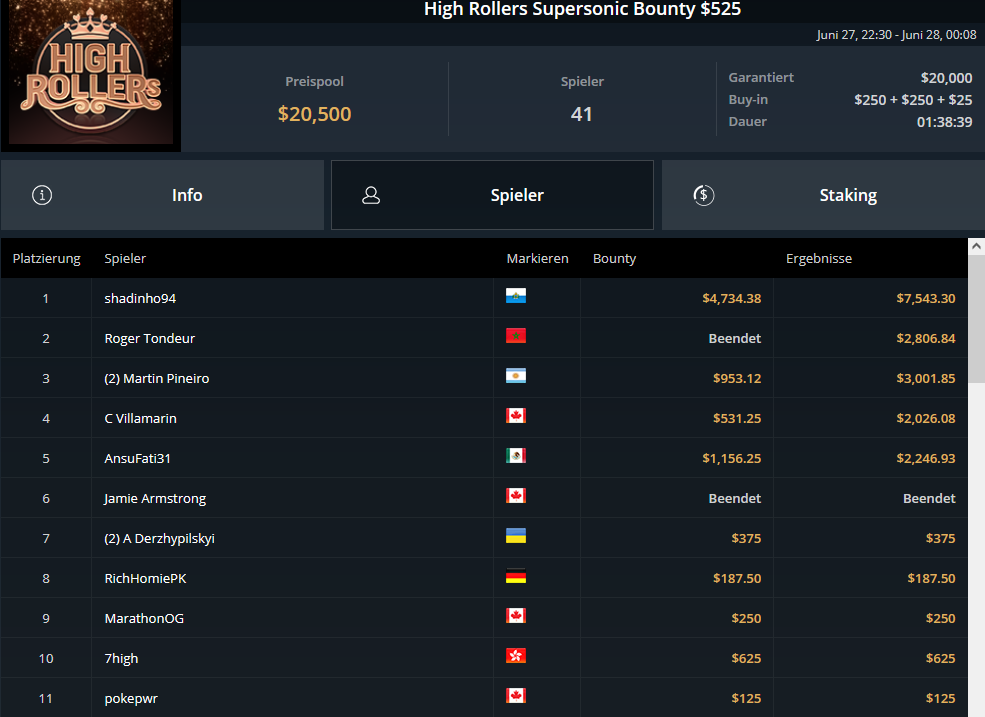
Task: Sort by Bounty column header
Action: (614, 258)
